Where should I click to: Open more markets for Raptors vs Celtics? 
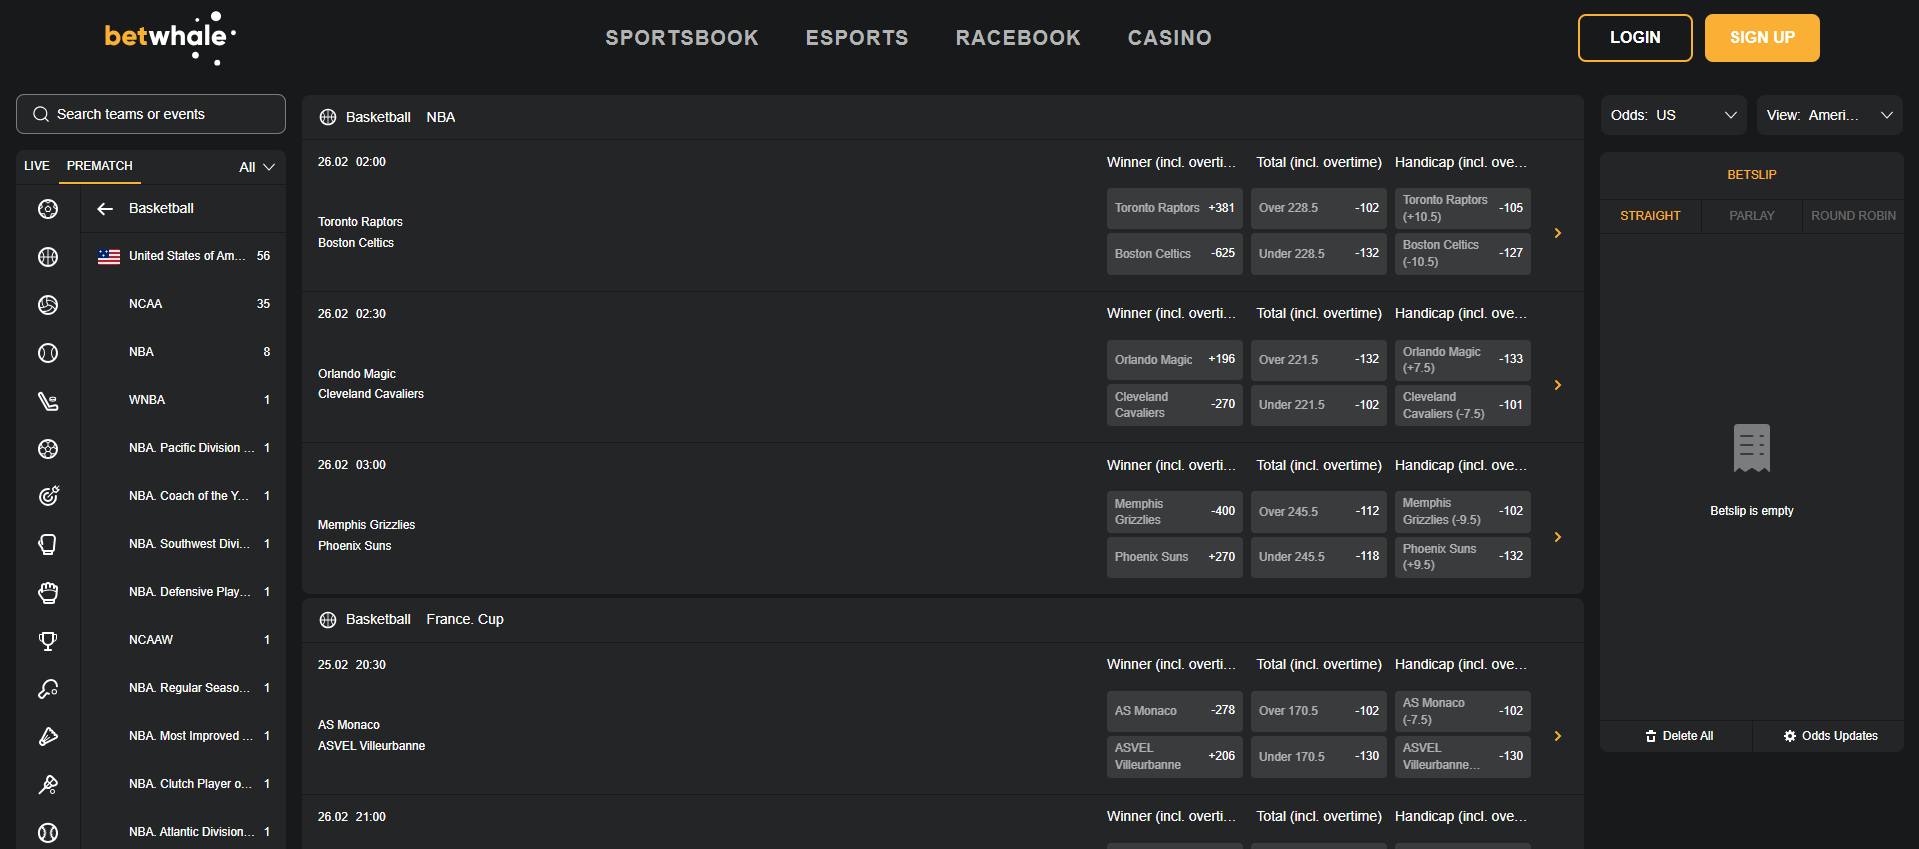tap(1558, 233)
